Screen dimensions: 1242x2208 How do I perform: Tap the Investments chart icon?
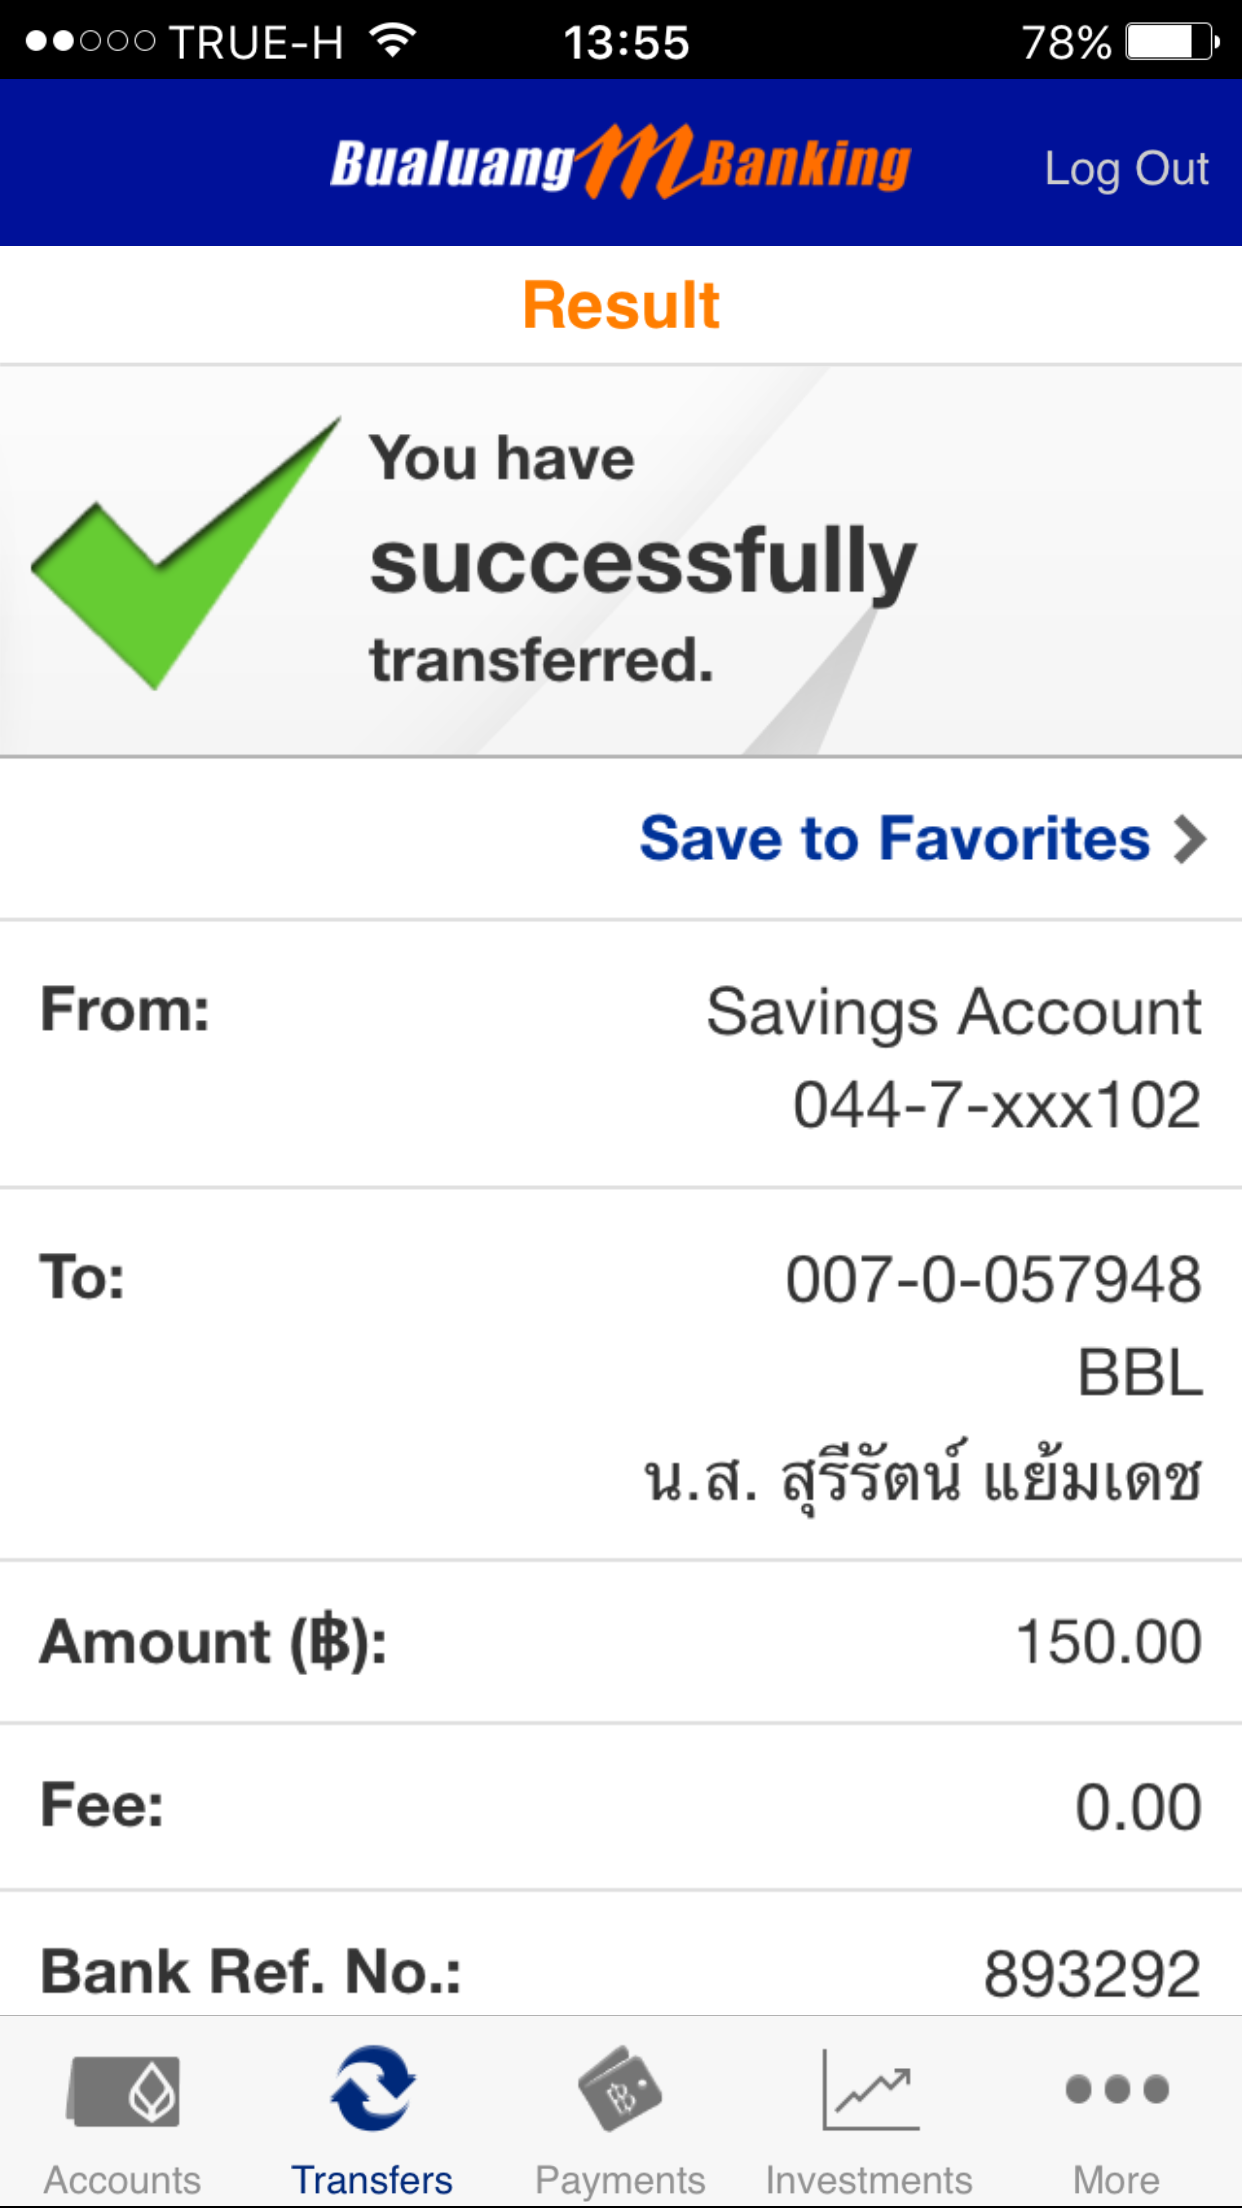[x=870, y=2088]
